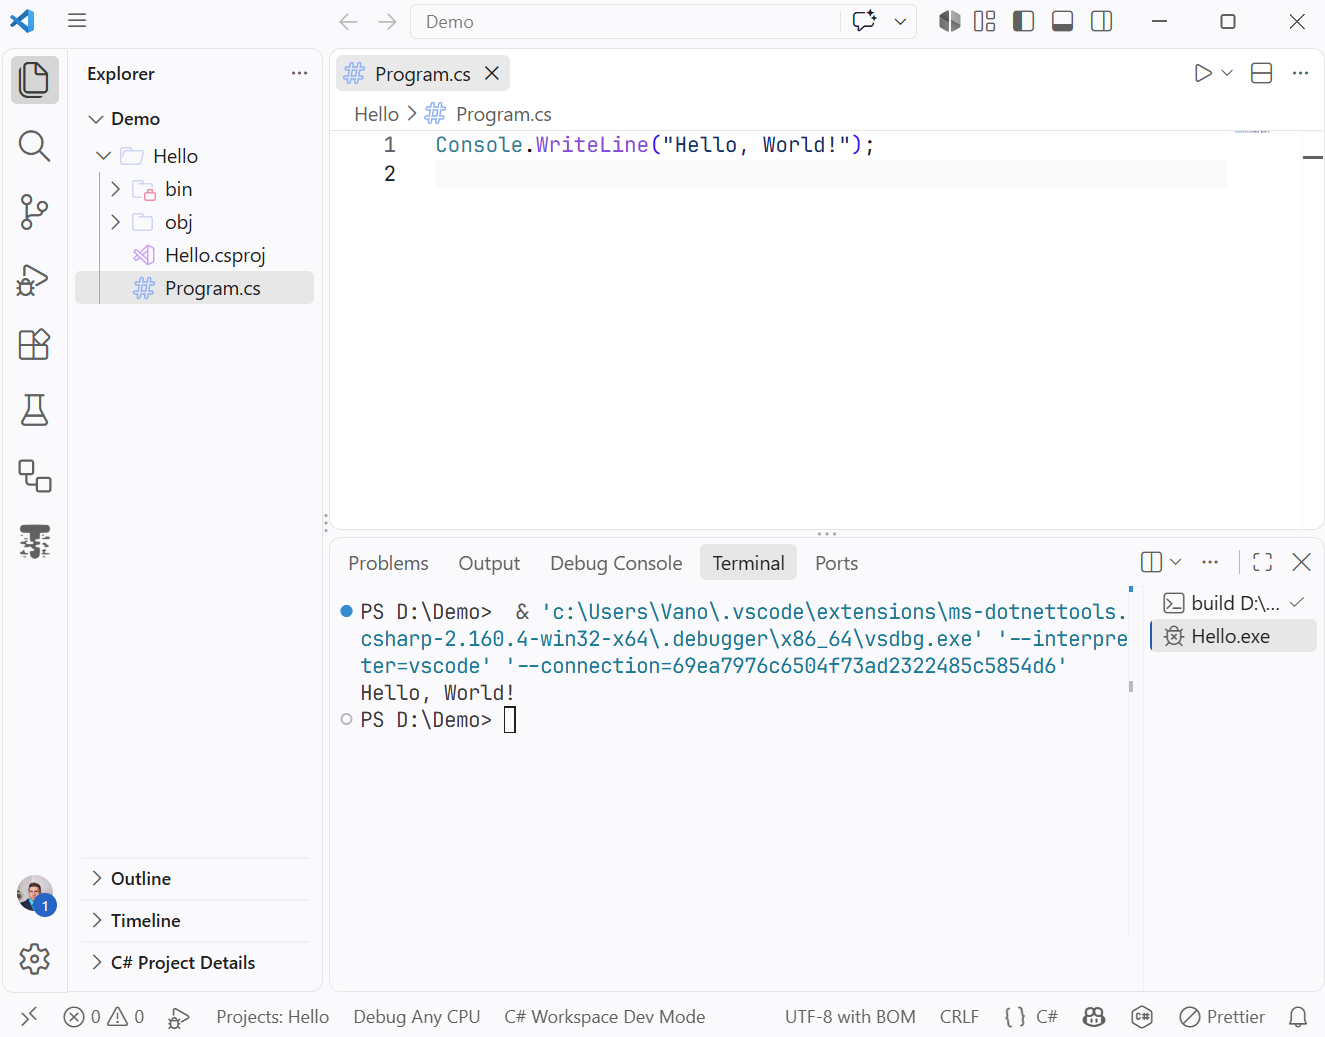Viewport: 1325px width, 1037px height.
Task: Open the Manage gear menu
Action: click(35, 959)
